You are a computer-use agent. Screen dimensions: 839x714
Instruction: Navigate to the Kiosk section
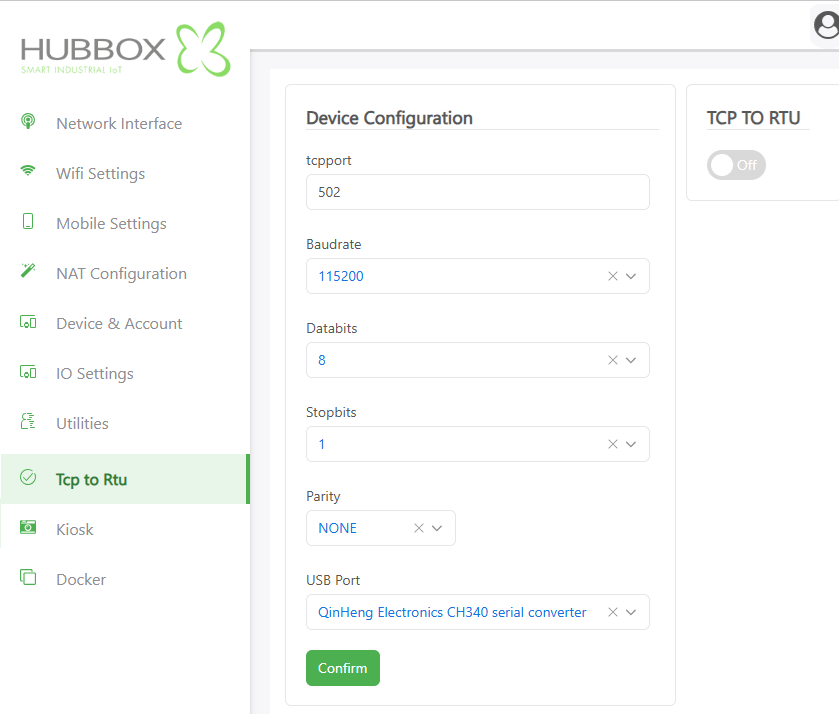coord(74,529)
